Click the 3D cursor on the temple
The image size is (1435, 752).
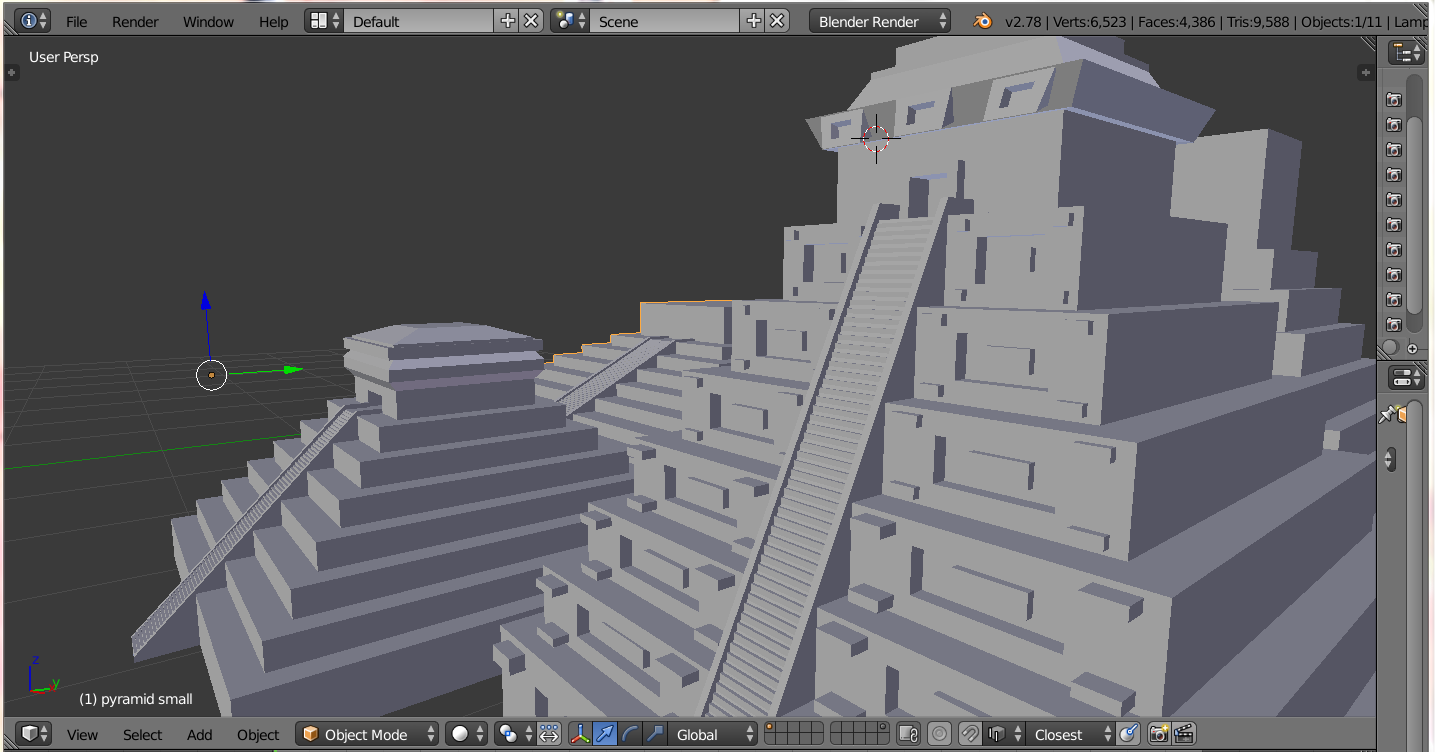tap(876, 138)
